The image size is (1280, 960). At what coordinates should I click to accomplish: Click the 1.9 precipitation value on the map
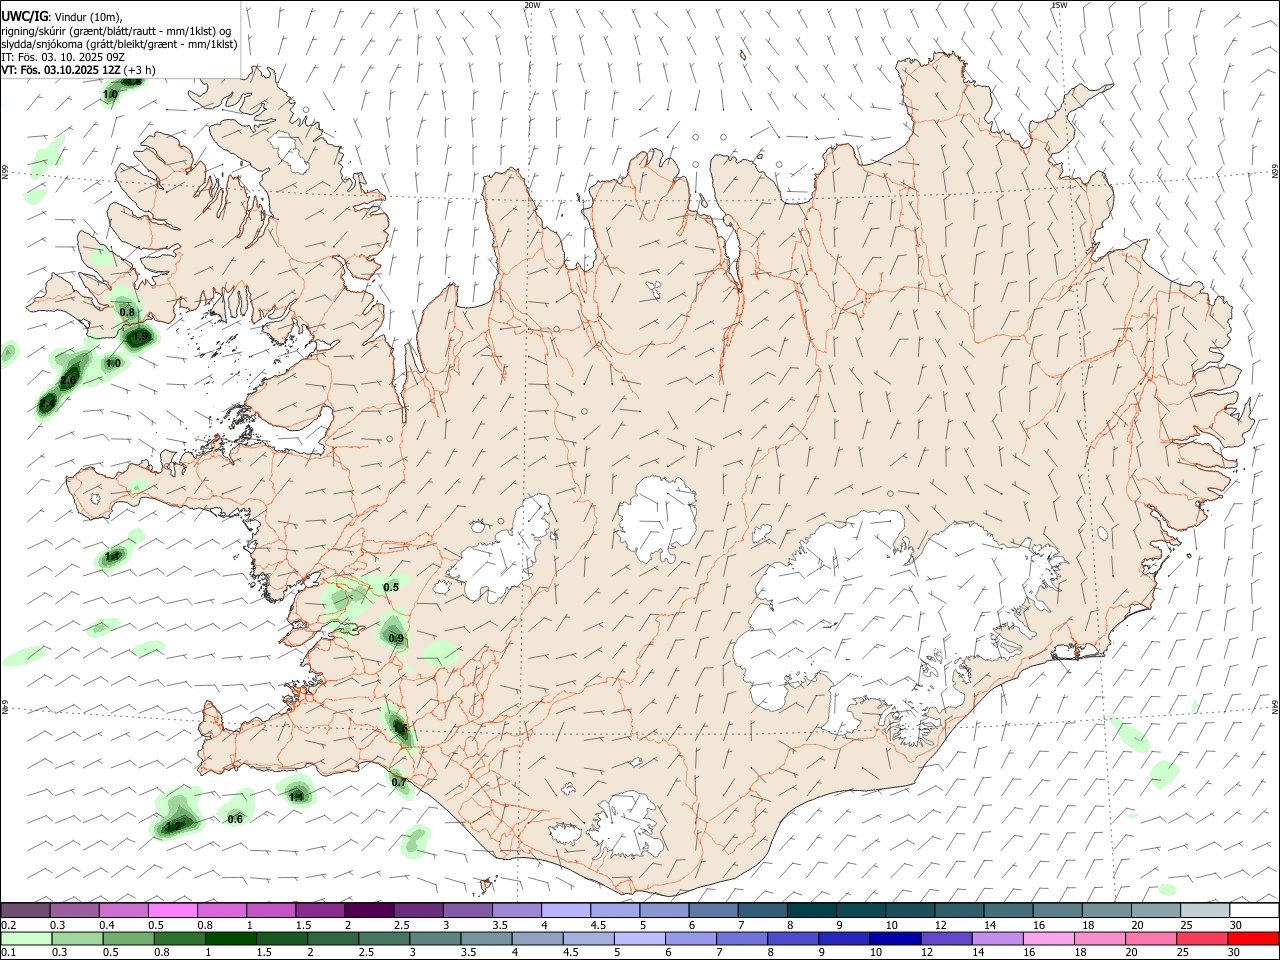pos(141,338)
